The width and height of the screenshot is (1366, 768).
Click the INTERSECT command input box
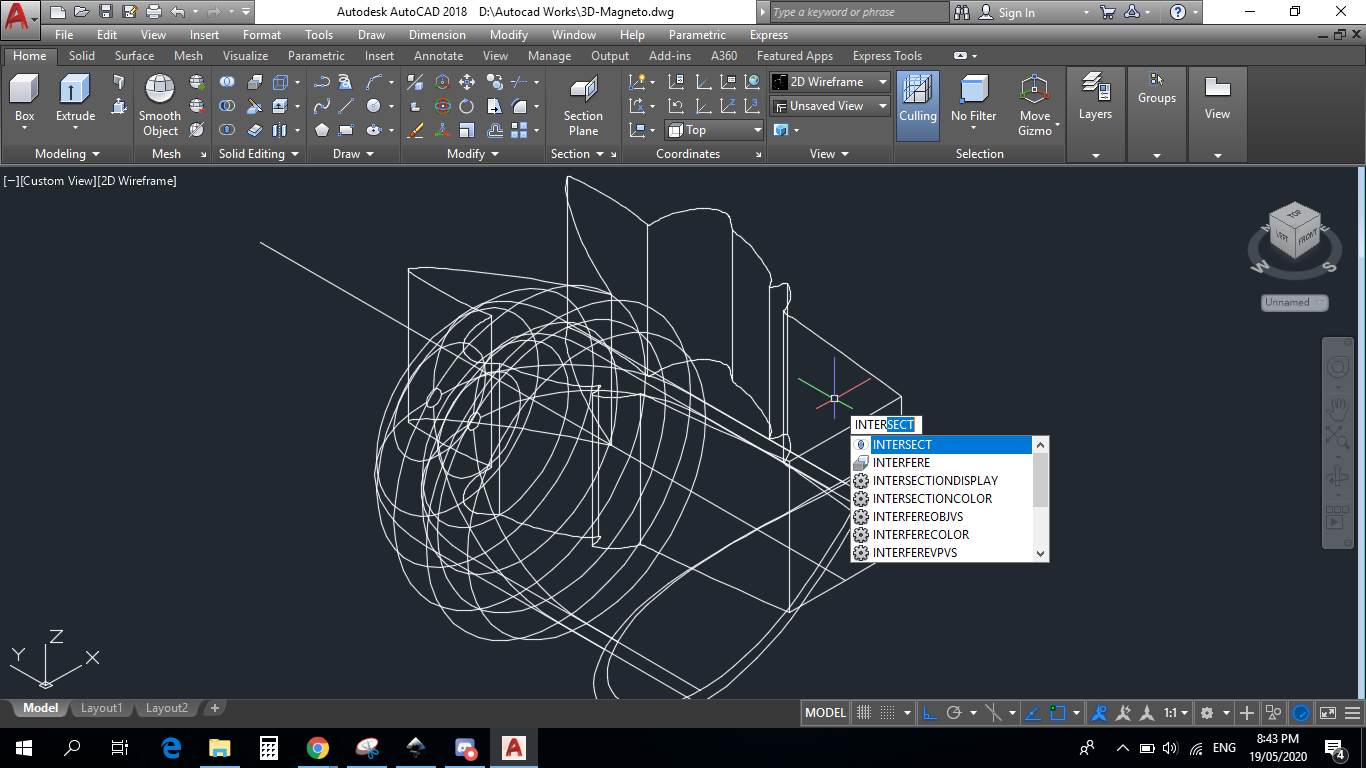(x=885, y=425)
